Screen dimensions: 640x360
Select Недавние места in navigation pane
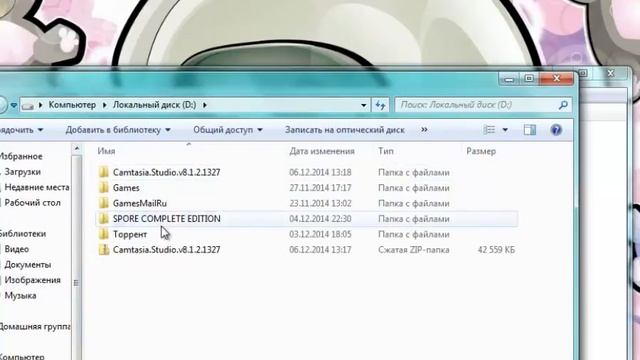point(37,187)
